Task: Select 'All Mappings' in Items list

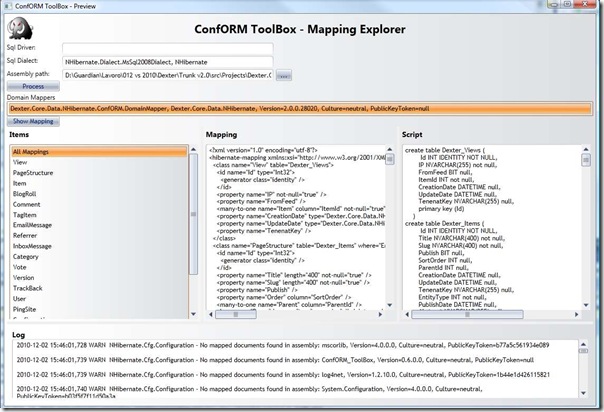Action: point(99,152)
